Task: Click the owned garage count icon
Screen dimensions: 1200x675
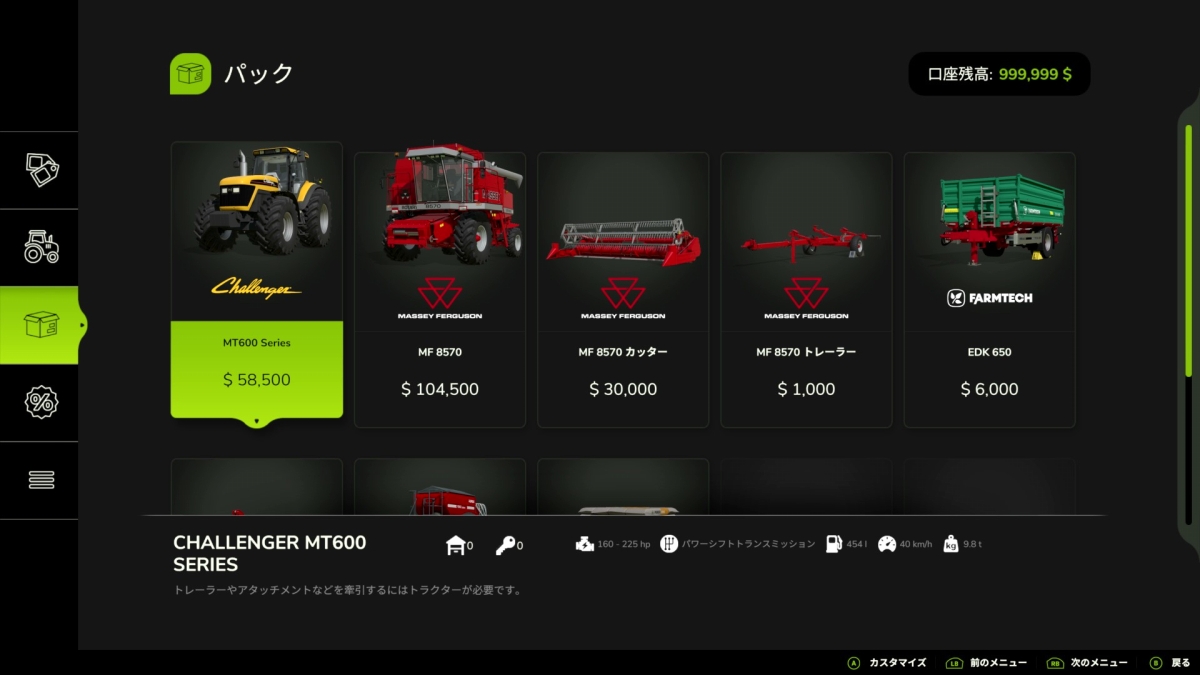Action: [456, 545]
